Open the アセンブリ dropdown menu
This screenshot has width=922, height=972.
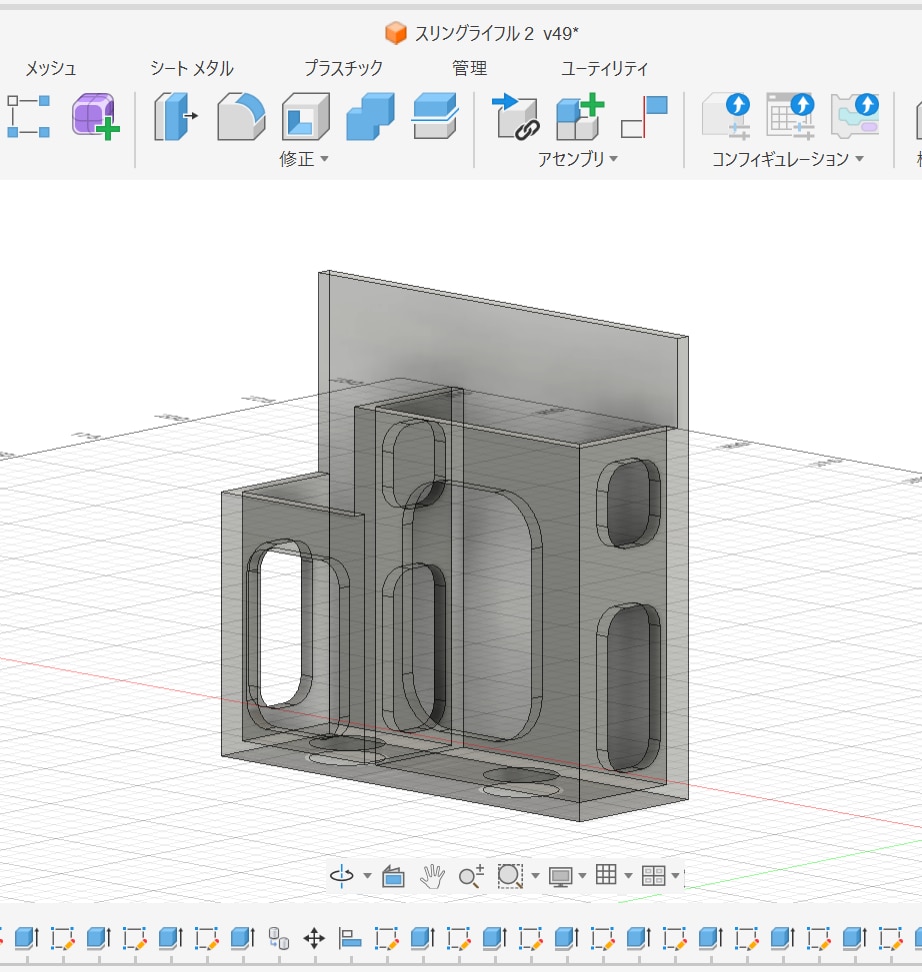(x=577, y=159)
